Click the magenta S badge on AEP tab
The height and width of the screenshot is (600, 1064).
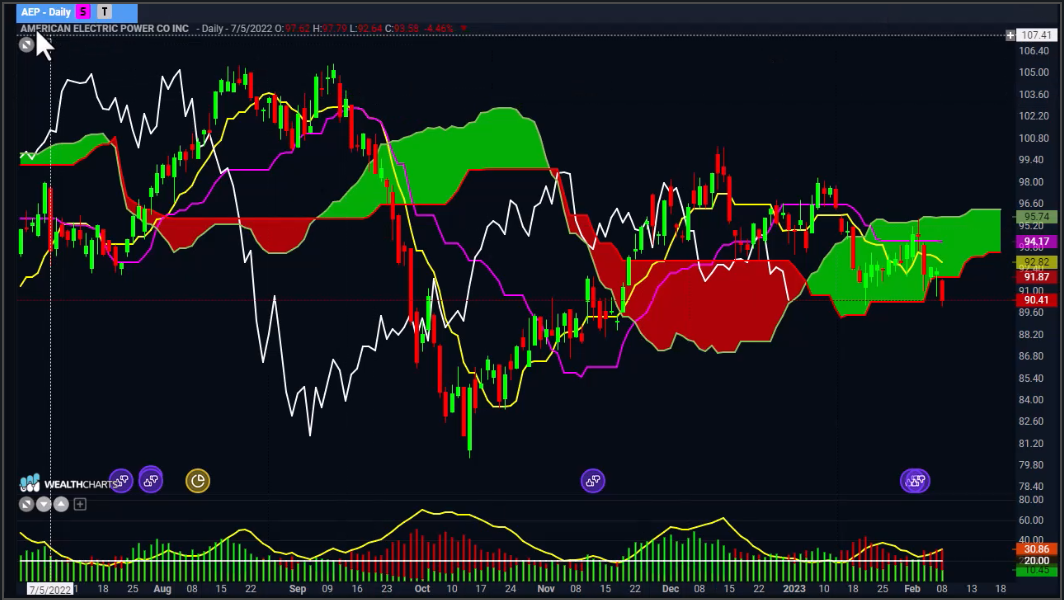(83, 12)
